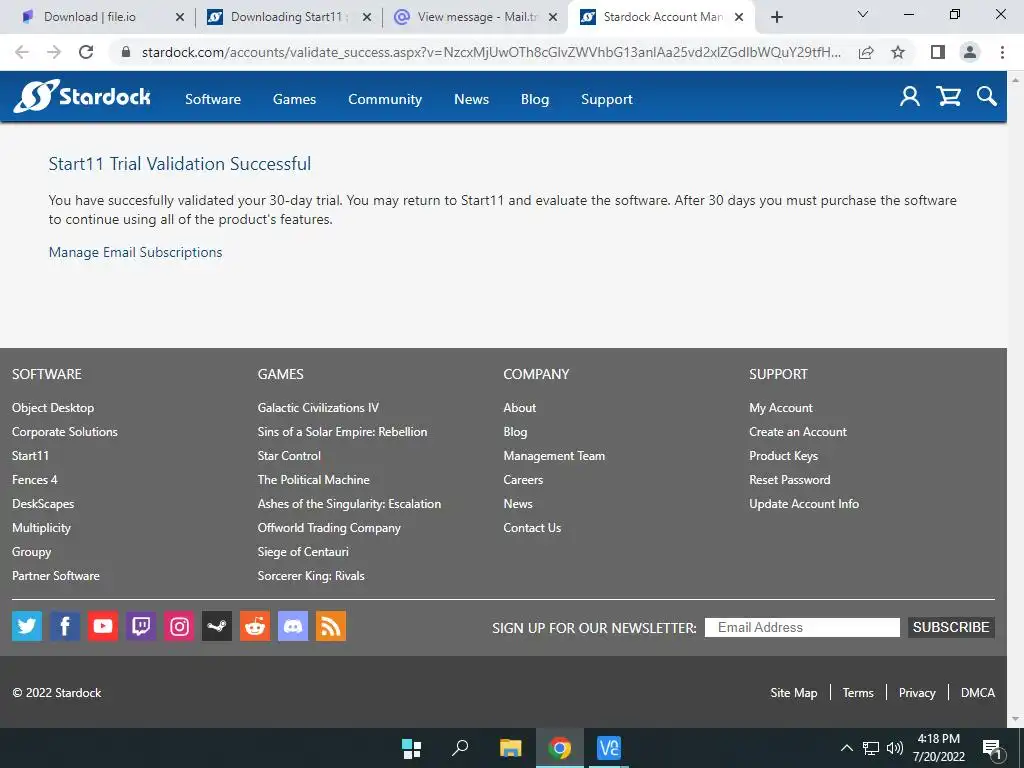Bookmark this page with the star icon

[898, 52]
